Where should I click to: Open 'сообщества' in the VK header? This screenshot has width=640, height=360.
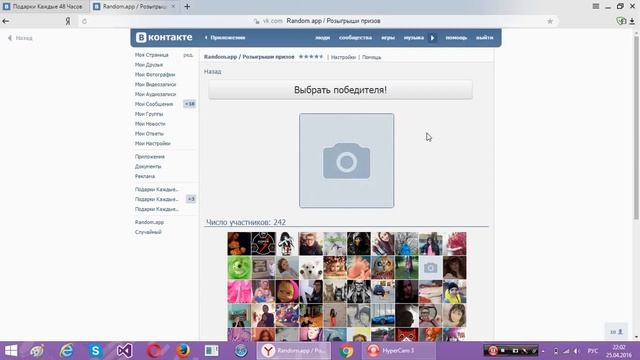(356, 38)
